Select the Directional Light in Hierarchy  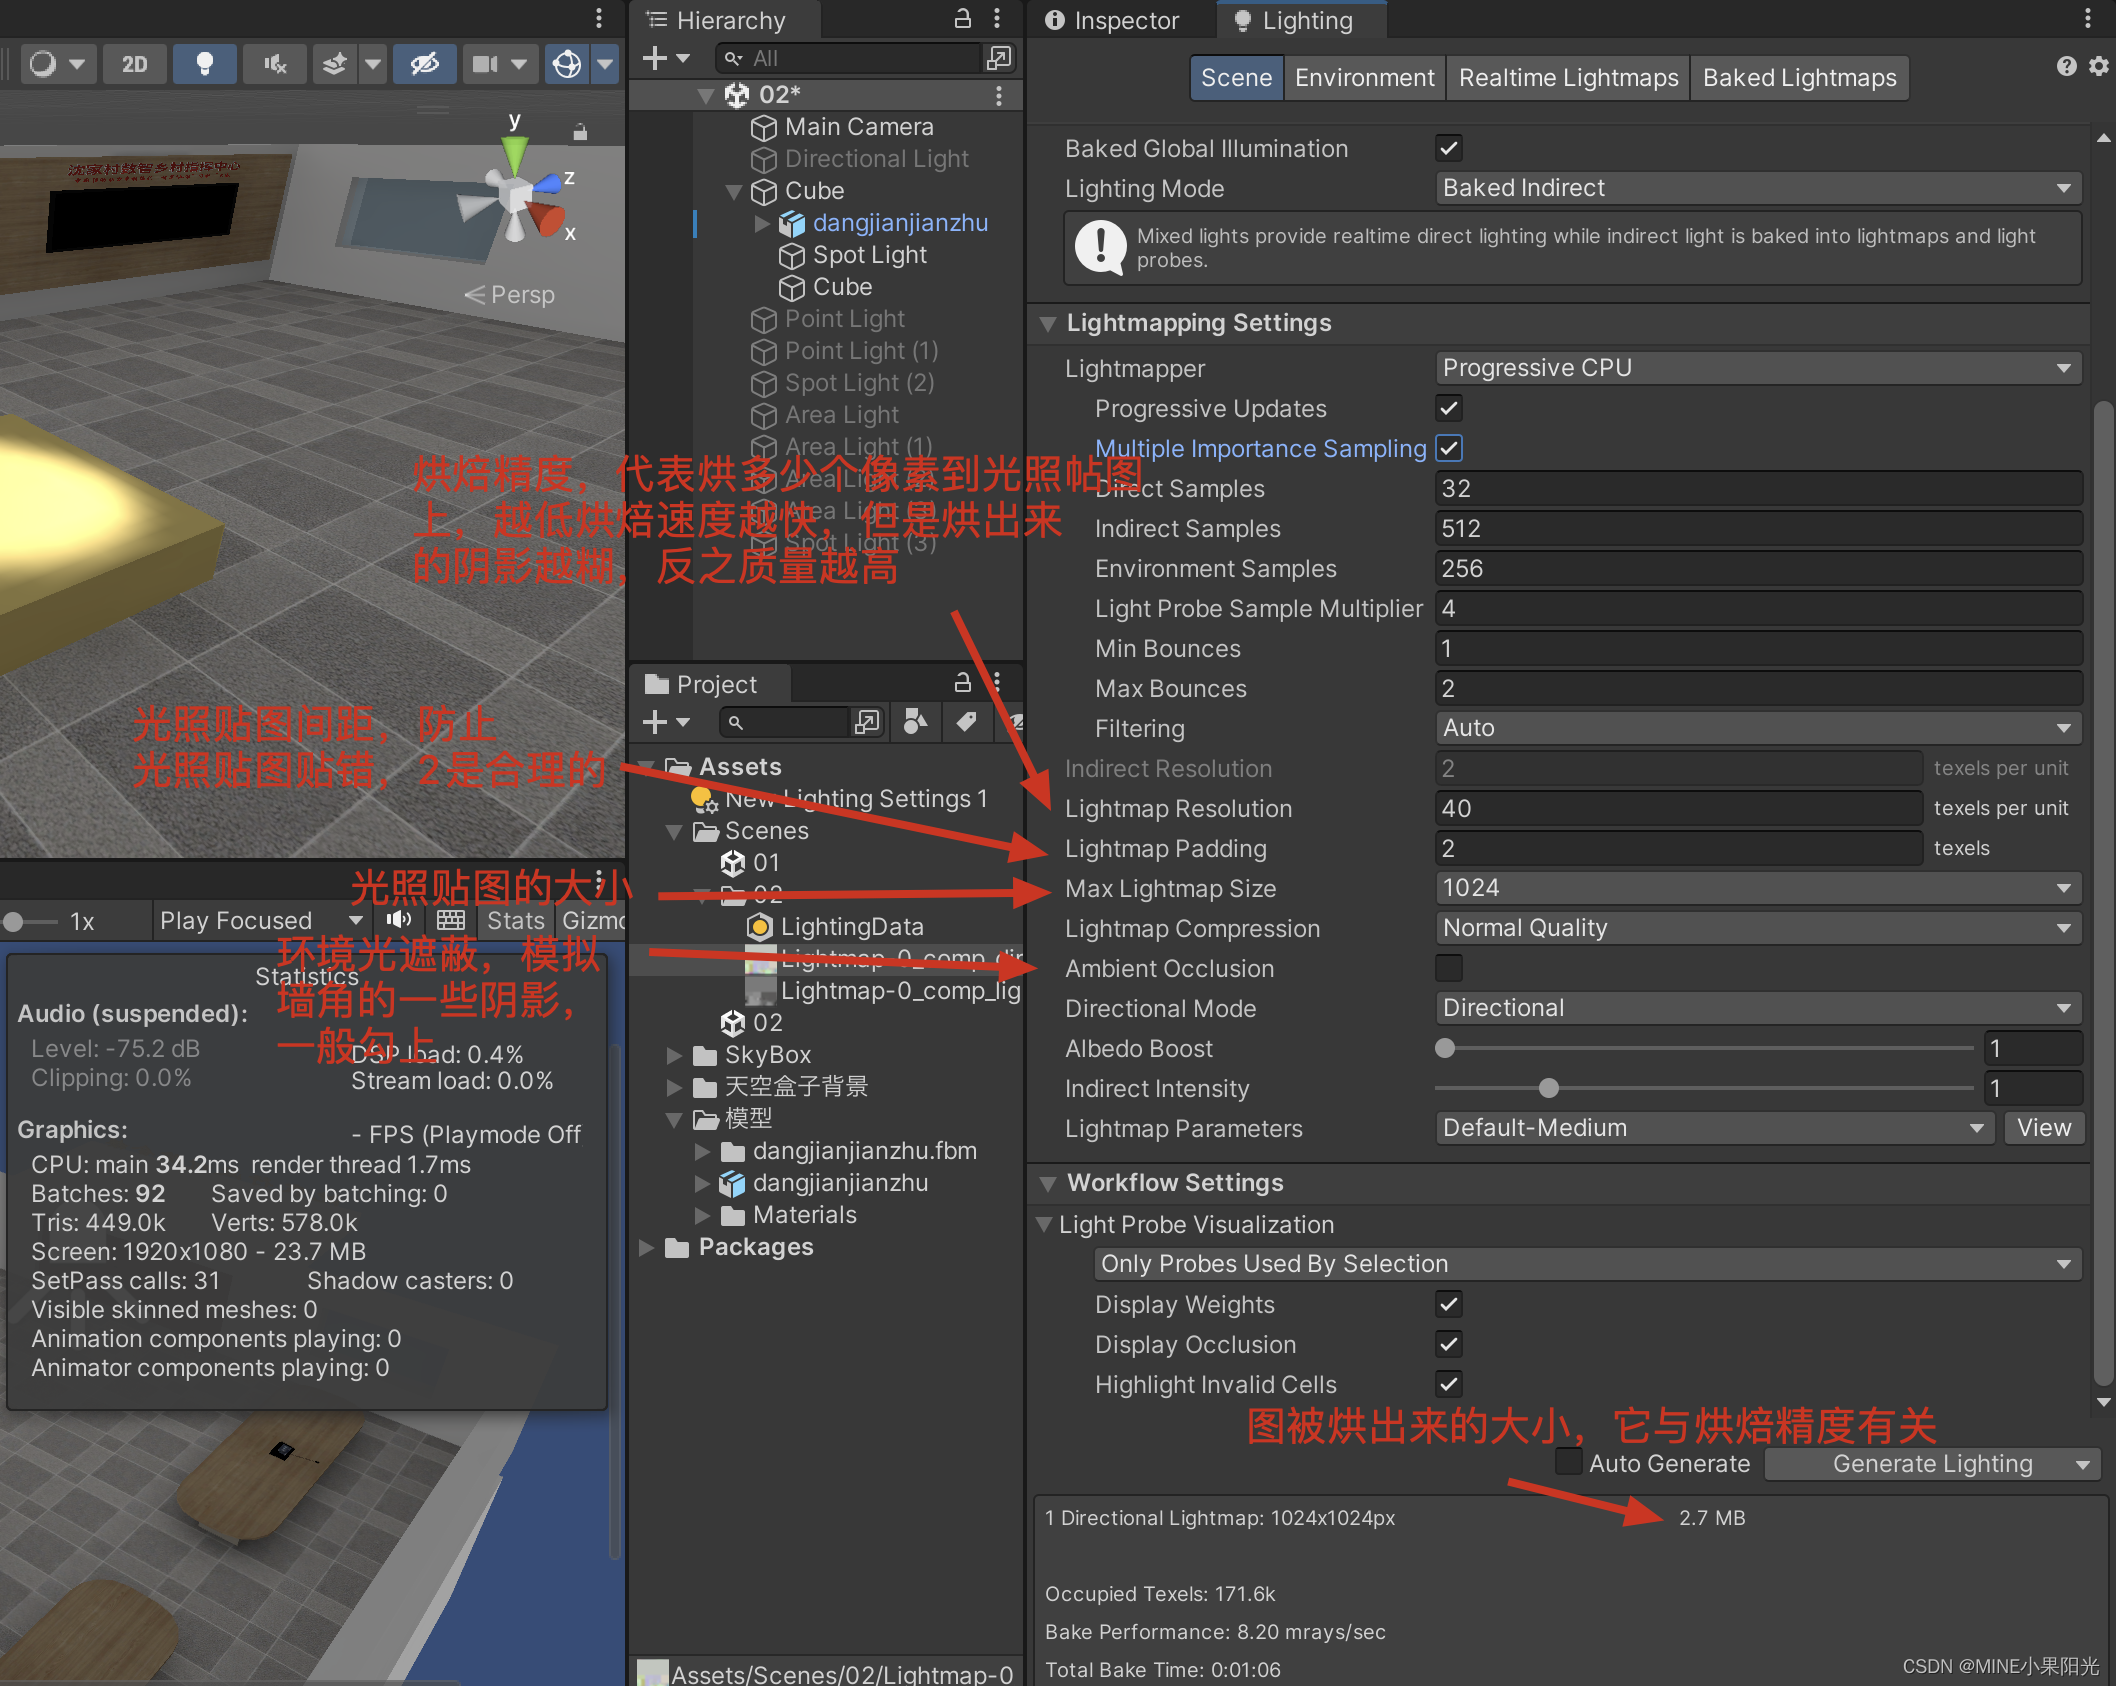pyautogui.click(x=867, y=157)
